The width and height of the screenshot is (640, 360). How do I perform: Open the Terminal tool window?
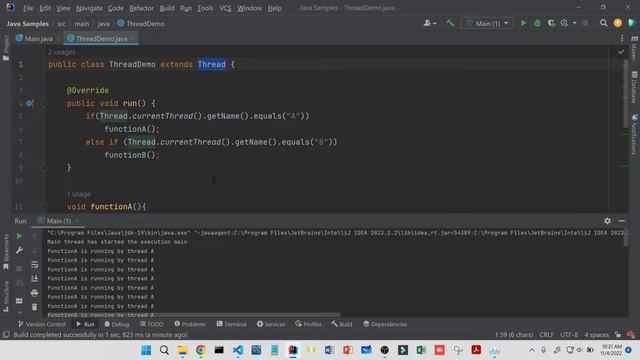coord(231,324)
